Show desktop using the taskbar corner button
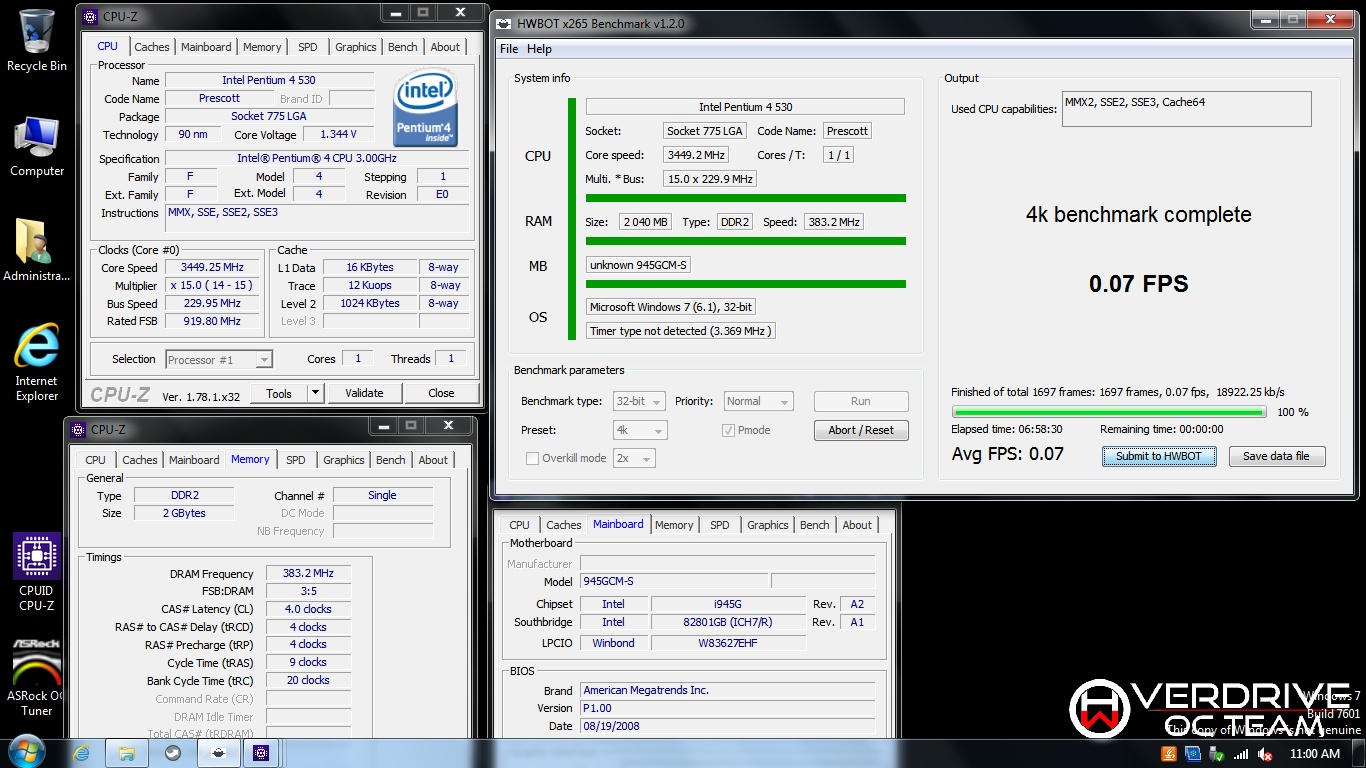This screenshot has height=768, width=1366. click(x=1359, y=753)
